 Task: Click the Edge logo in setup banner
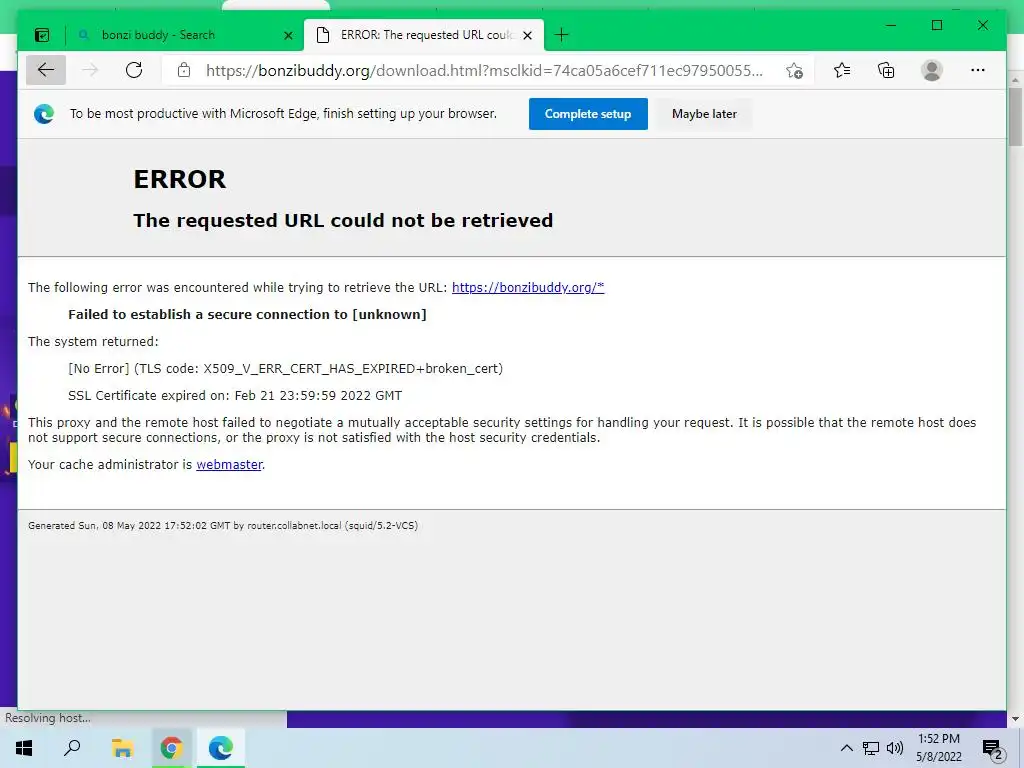(x=44, y=114)
